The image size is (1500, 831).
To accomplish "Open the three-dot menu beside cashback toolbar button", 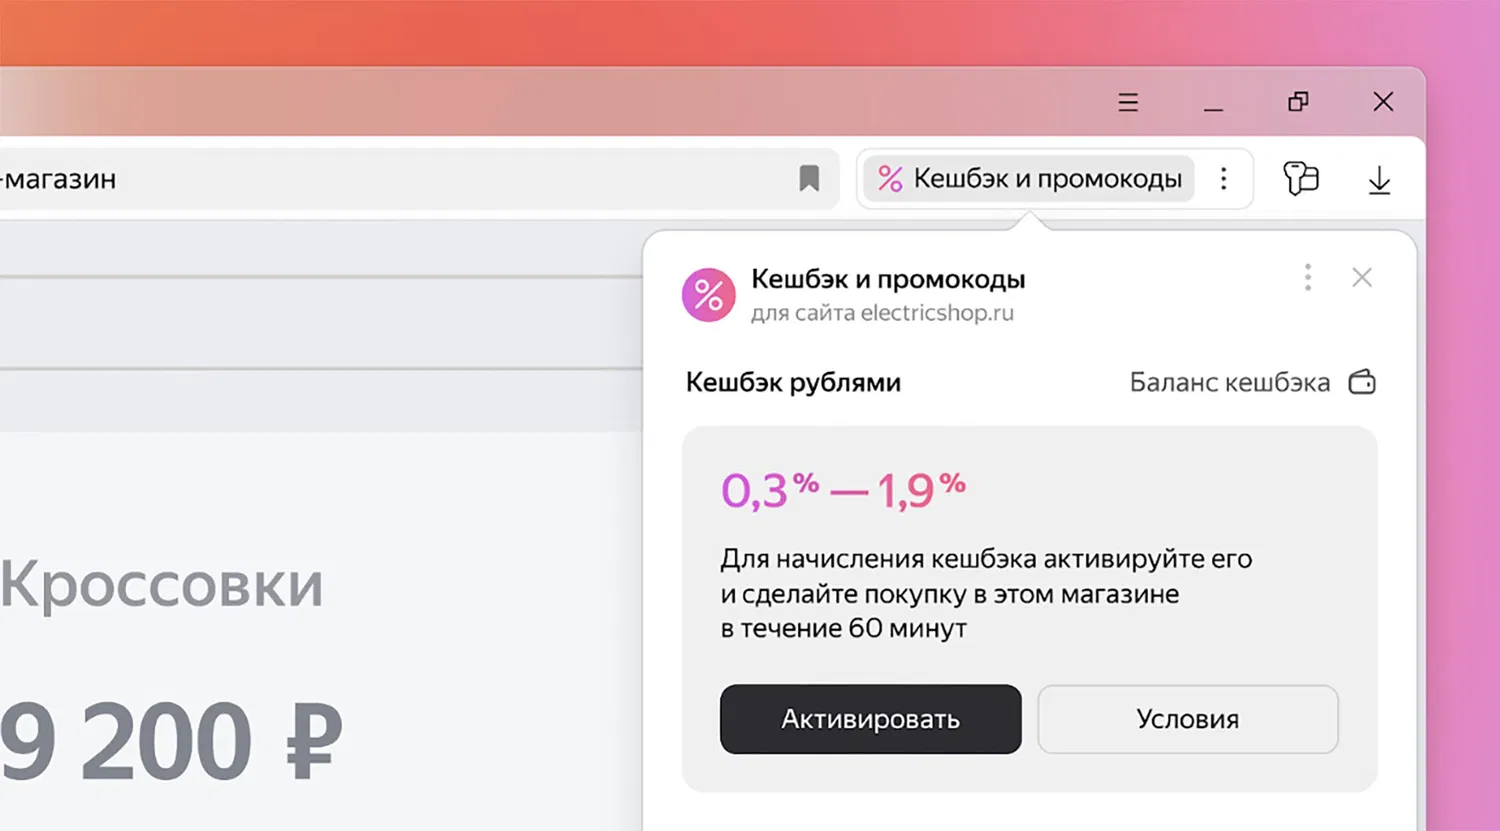I will click(x=1224, y=179).
